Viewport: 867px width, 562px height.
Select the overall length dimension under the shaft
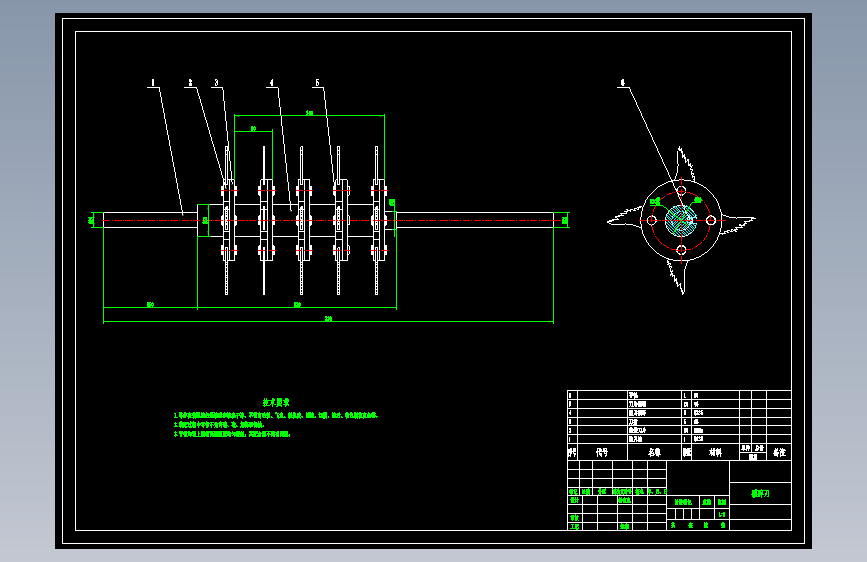click(328, 319)
